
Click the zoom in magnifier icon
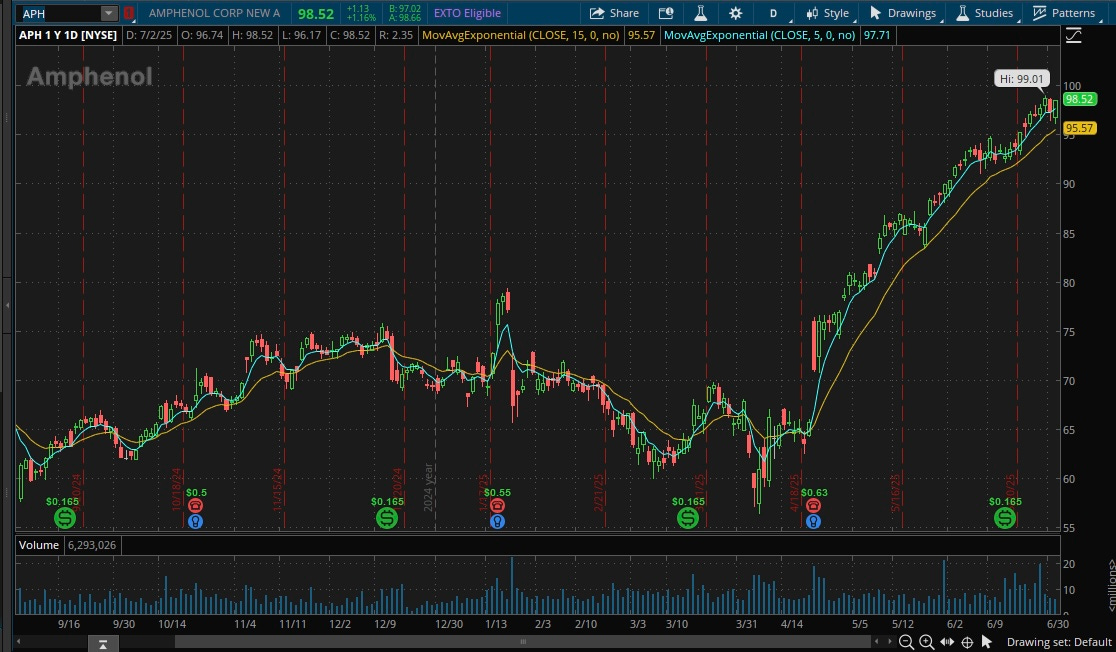pyautogui.click(x=926, y=642)
